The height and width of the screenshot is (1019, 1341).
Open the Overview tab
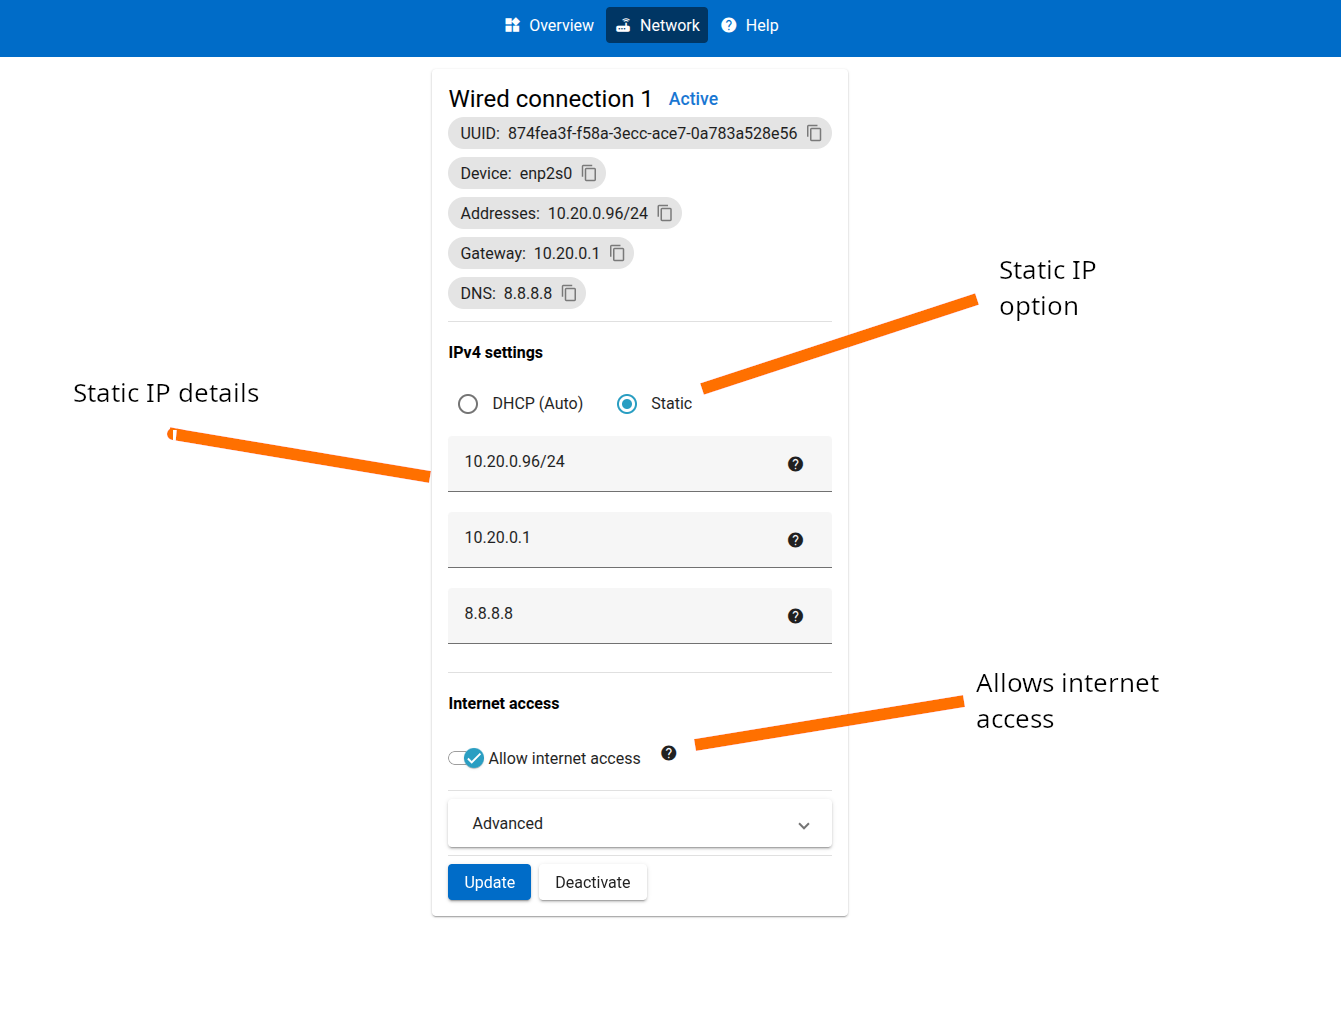[x=549, y=25]
